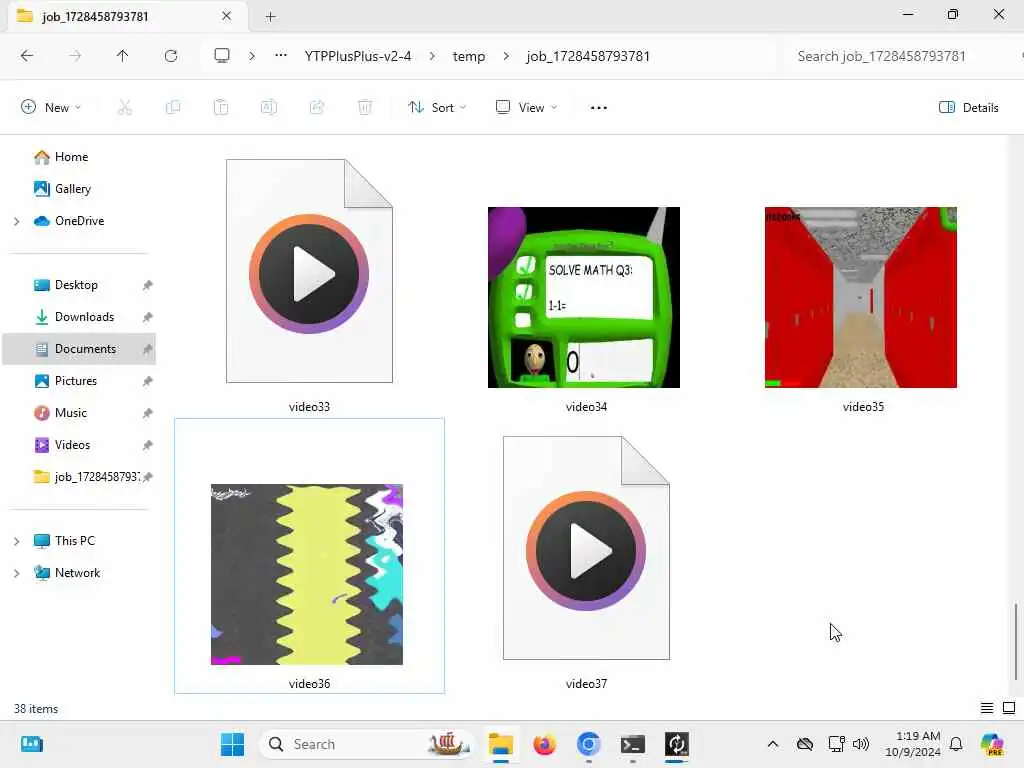Open File Explorer from taskbar

click(x=501, y=744)
